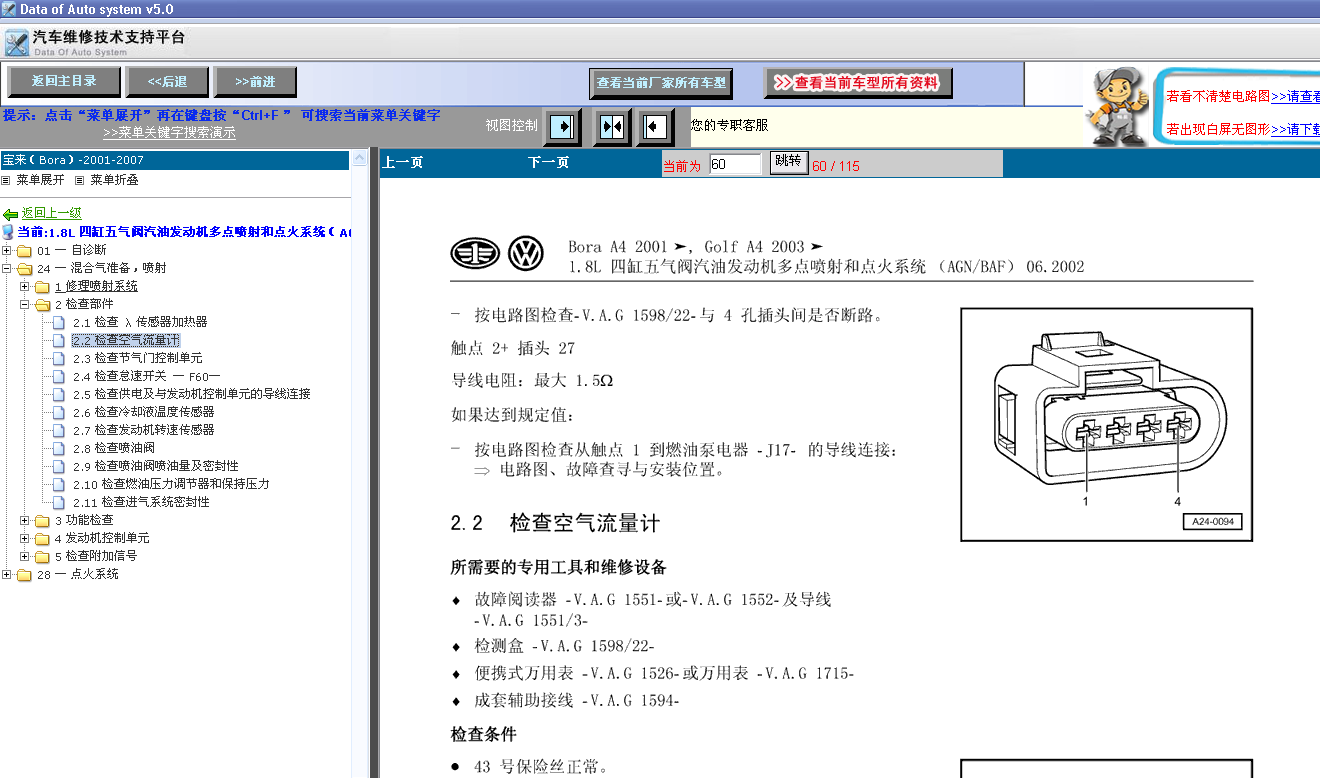Click the <<后退 button
Screen dimensions: 1320x778
[168, 82]
